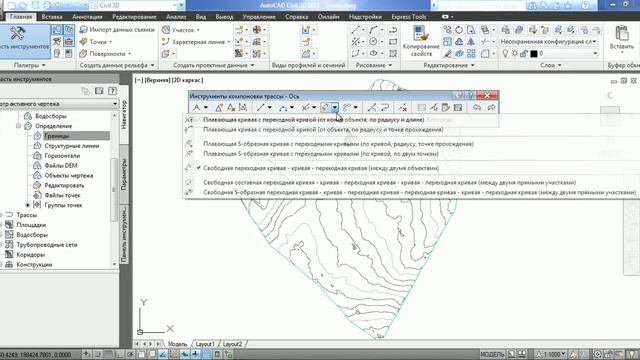Expand the Группы точек tree node
This screenshot has width=640, height=360.
point(28,205)
